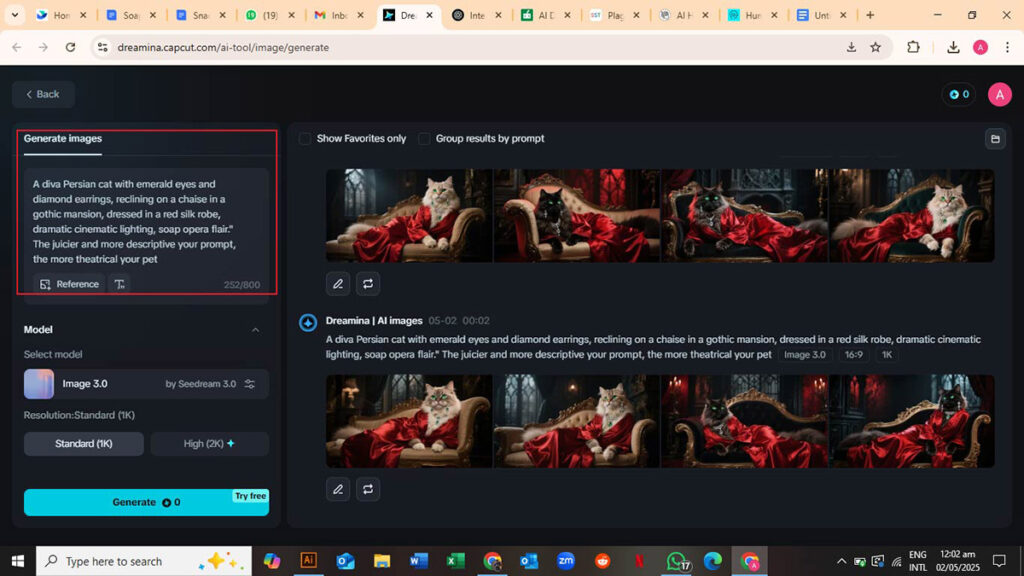Open a new browser tab with plus

(x=870, y=15)
